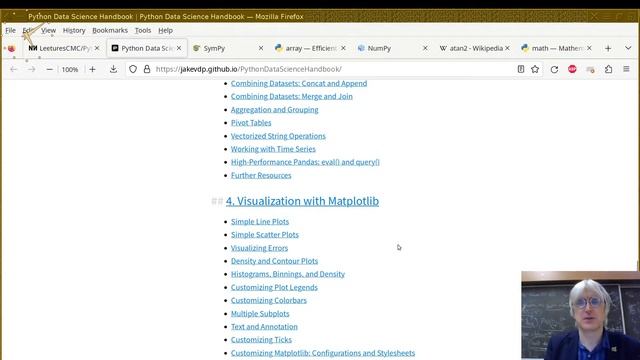Image resolution: width=640 pixels, height=360 pixels.
Task: Open the red adblocker extension icon
Action: [572, 69]
